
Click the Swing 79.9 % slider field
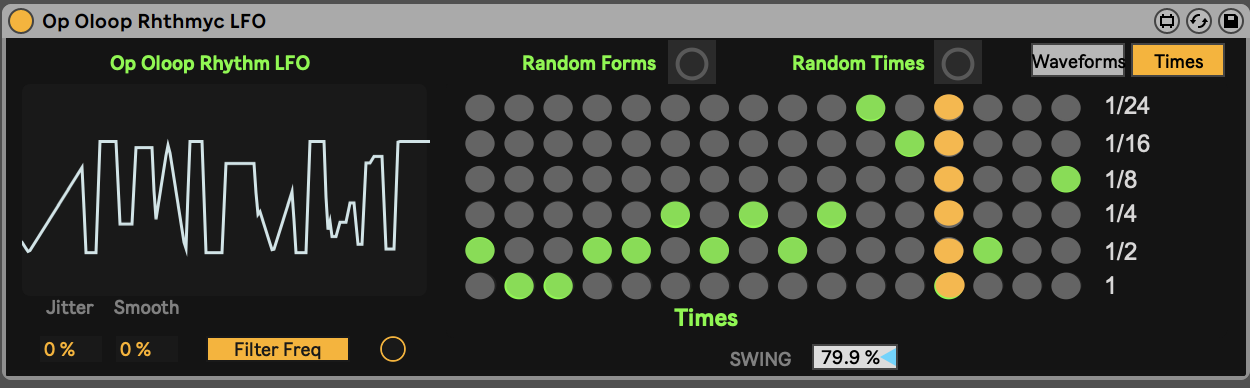[x=855, y=357]
